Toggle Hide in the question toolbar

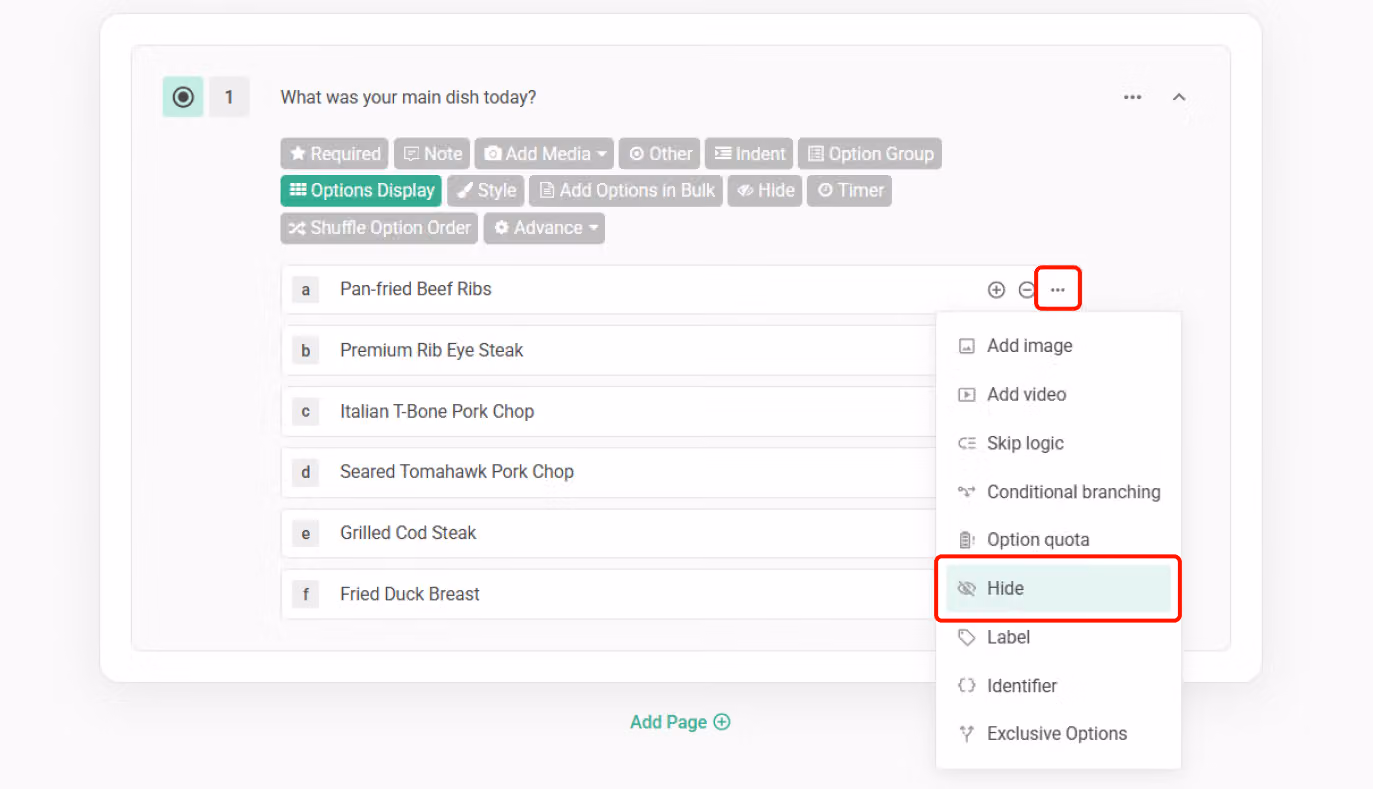pyautogui.click(x=765, y=191)
